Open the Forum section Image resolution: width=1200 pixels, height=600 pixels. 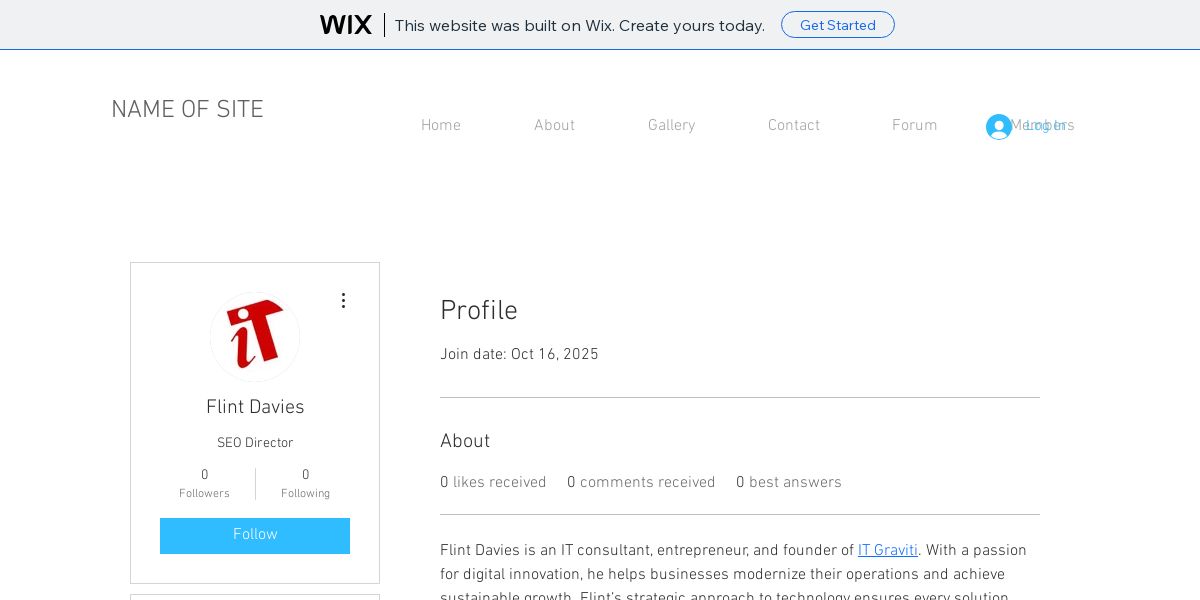914,126
